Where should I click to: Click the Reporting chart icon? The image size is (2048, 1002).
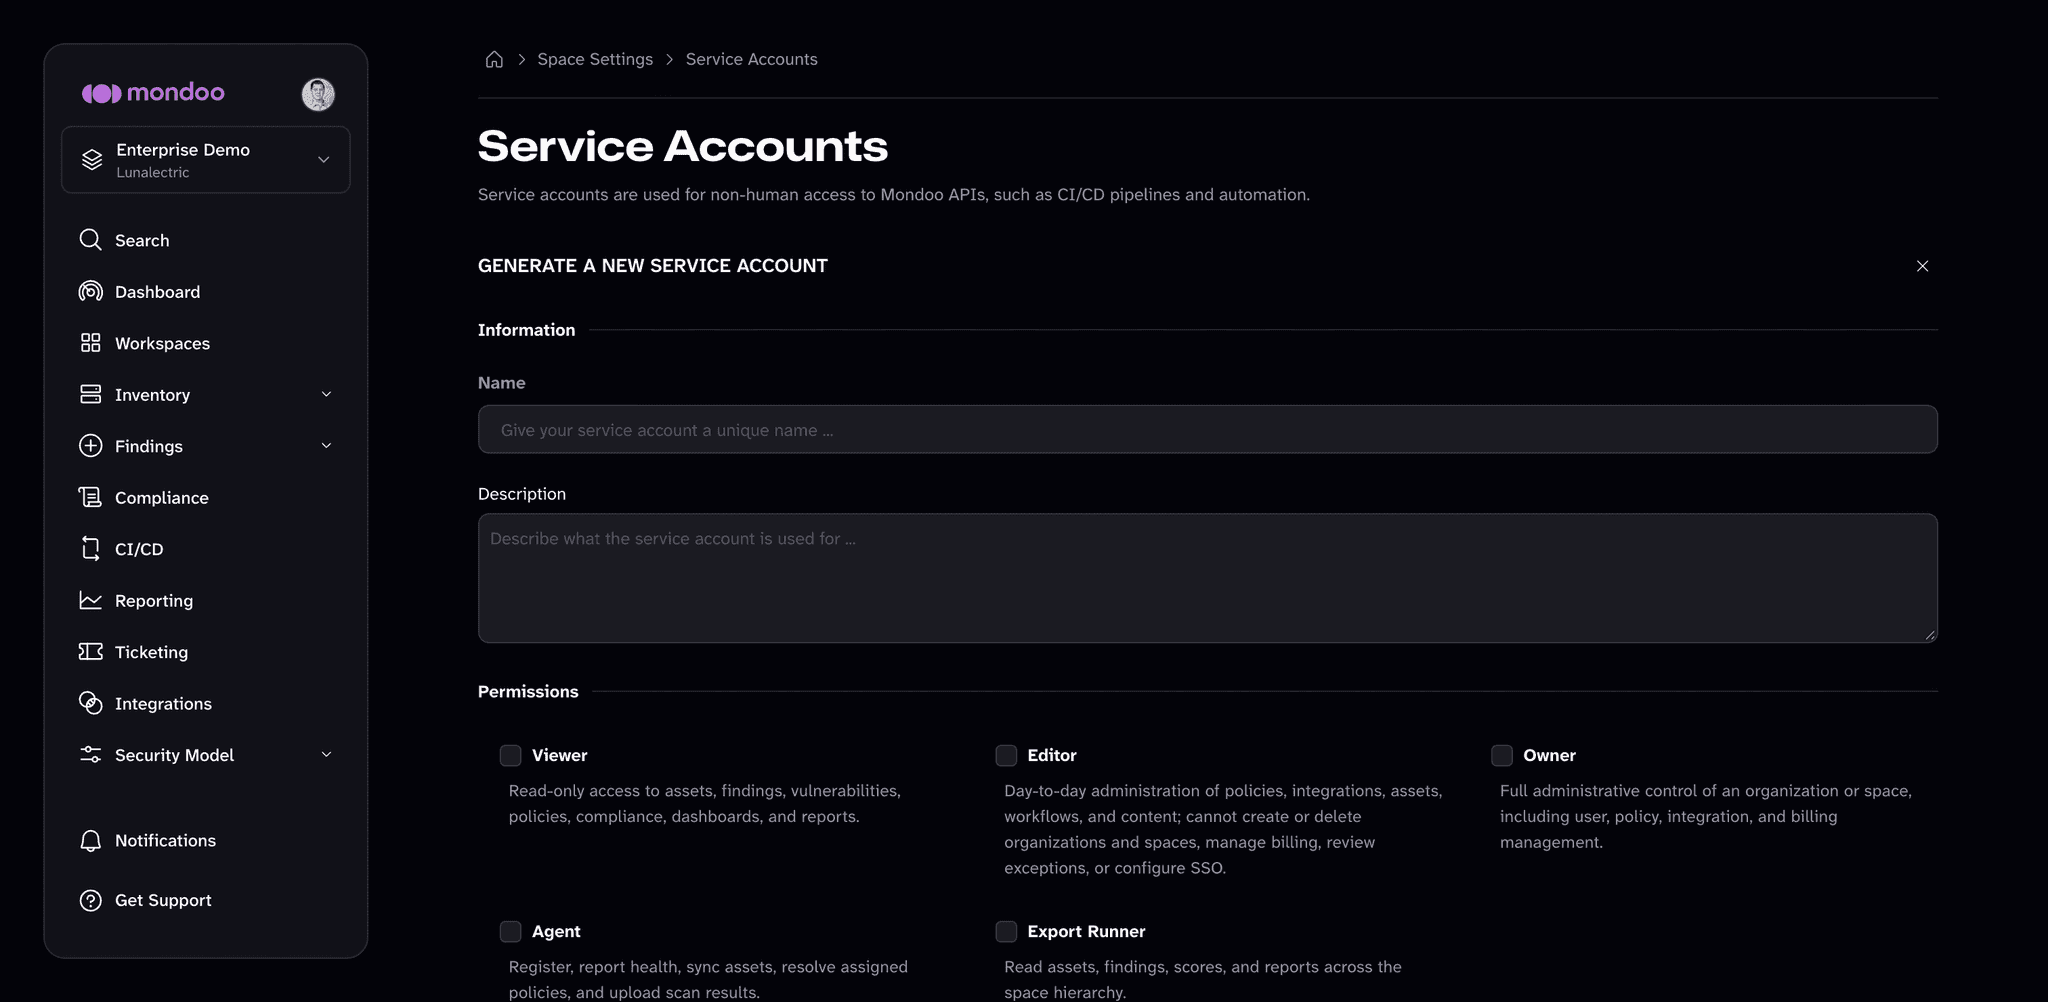coord(90,600)
